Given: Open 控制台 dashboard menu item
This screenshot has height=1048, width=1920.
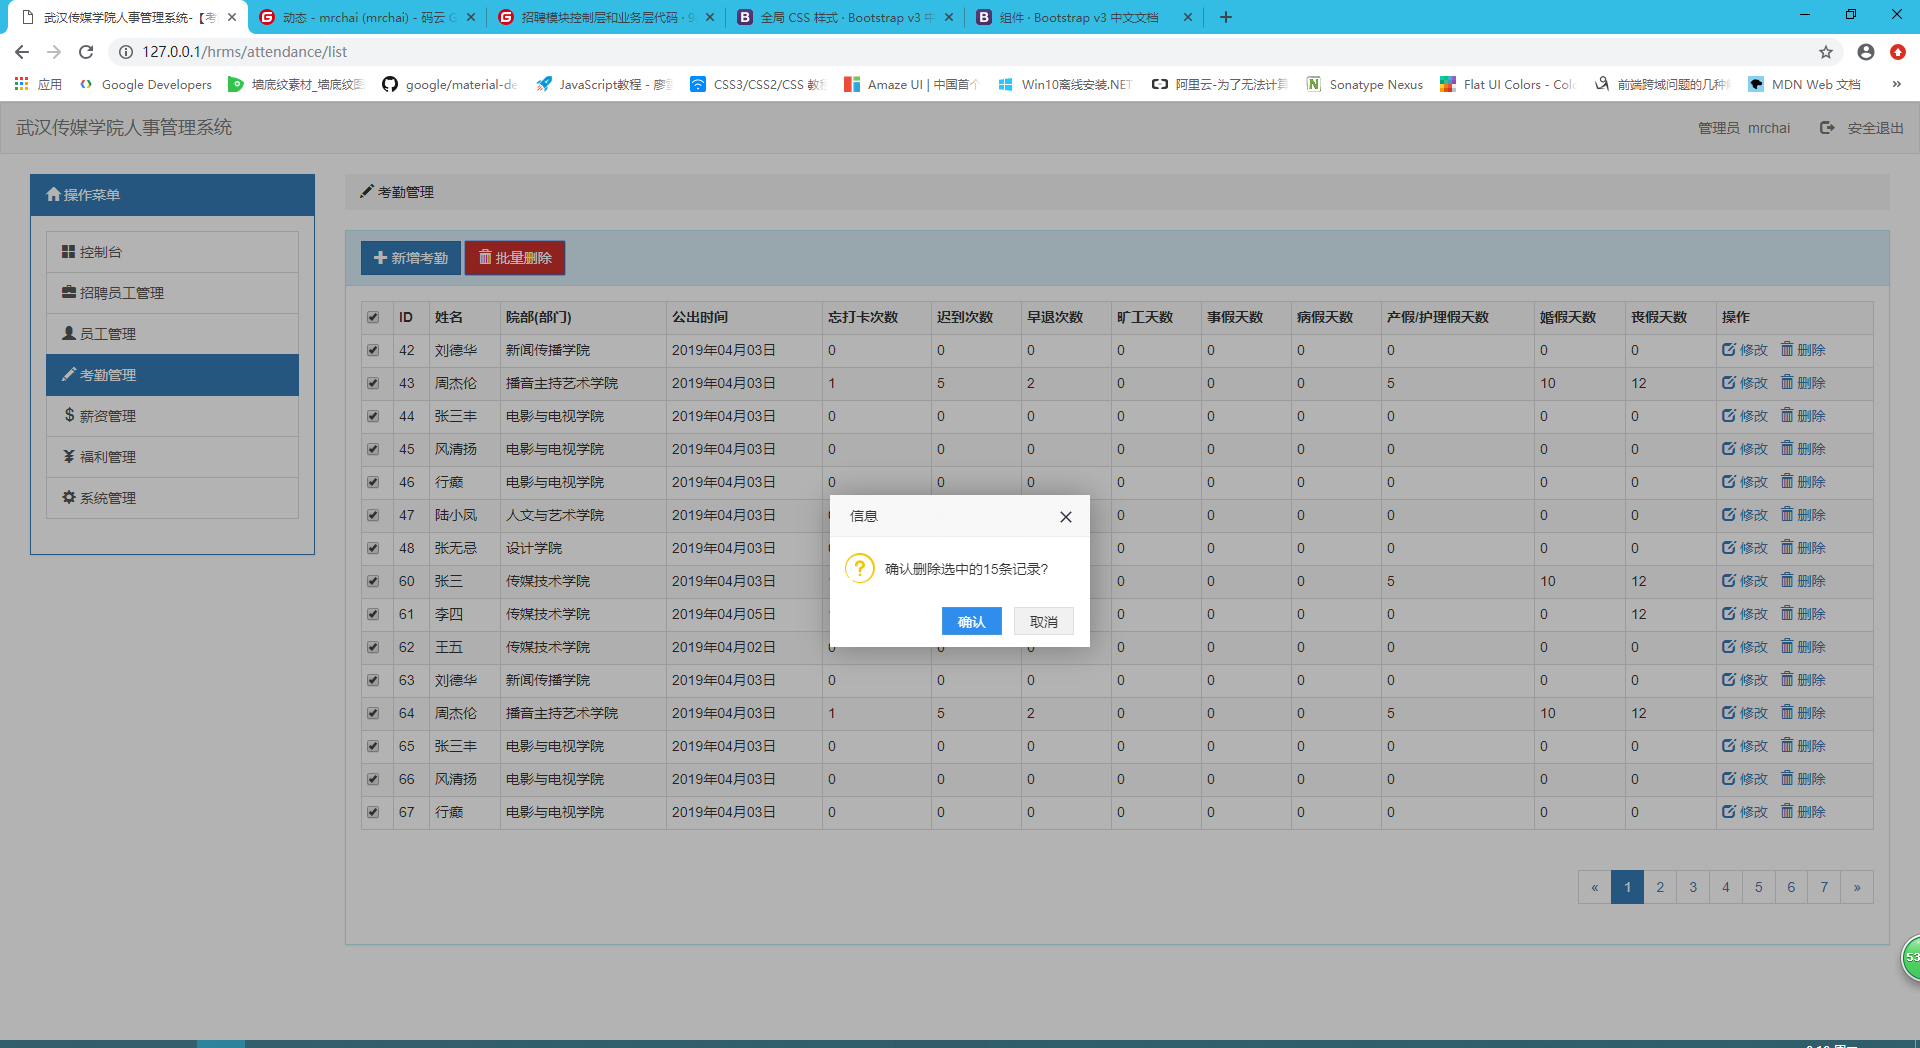Looking at the screenshot, I should tap(172, 252).
